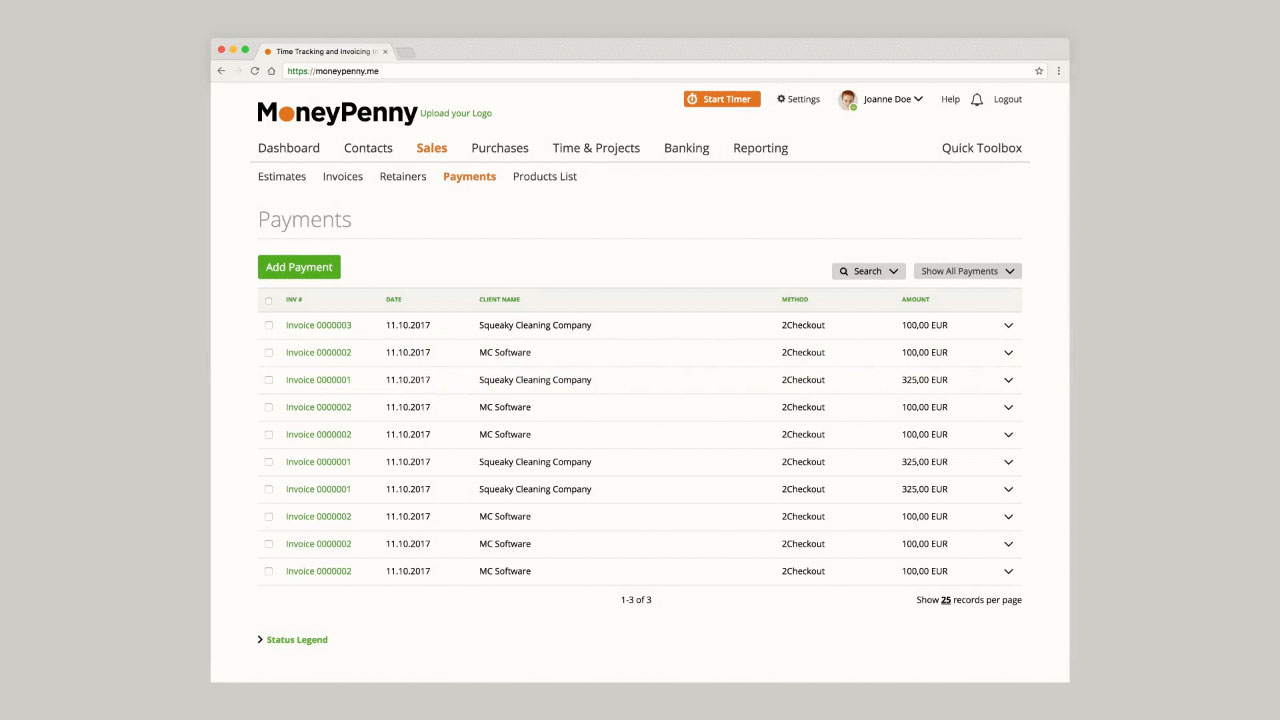Tick the checkbox in the last table row
The image size is (1280, 720).
(268, 571)
